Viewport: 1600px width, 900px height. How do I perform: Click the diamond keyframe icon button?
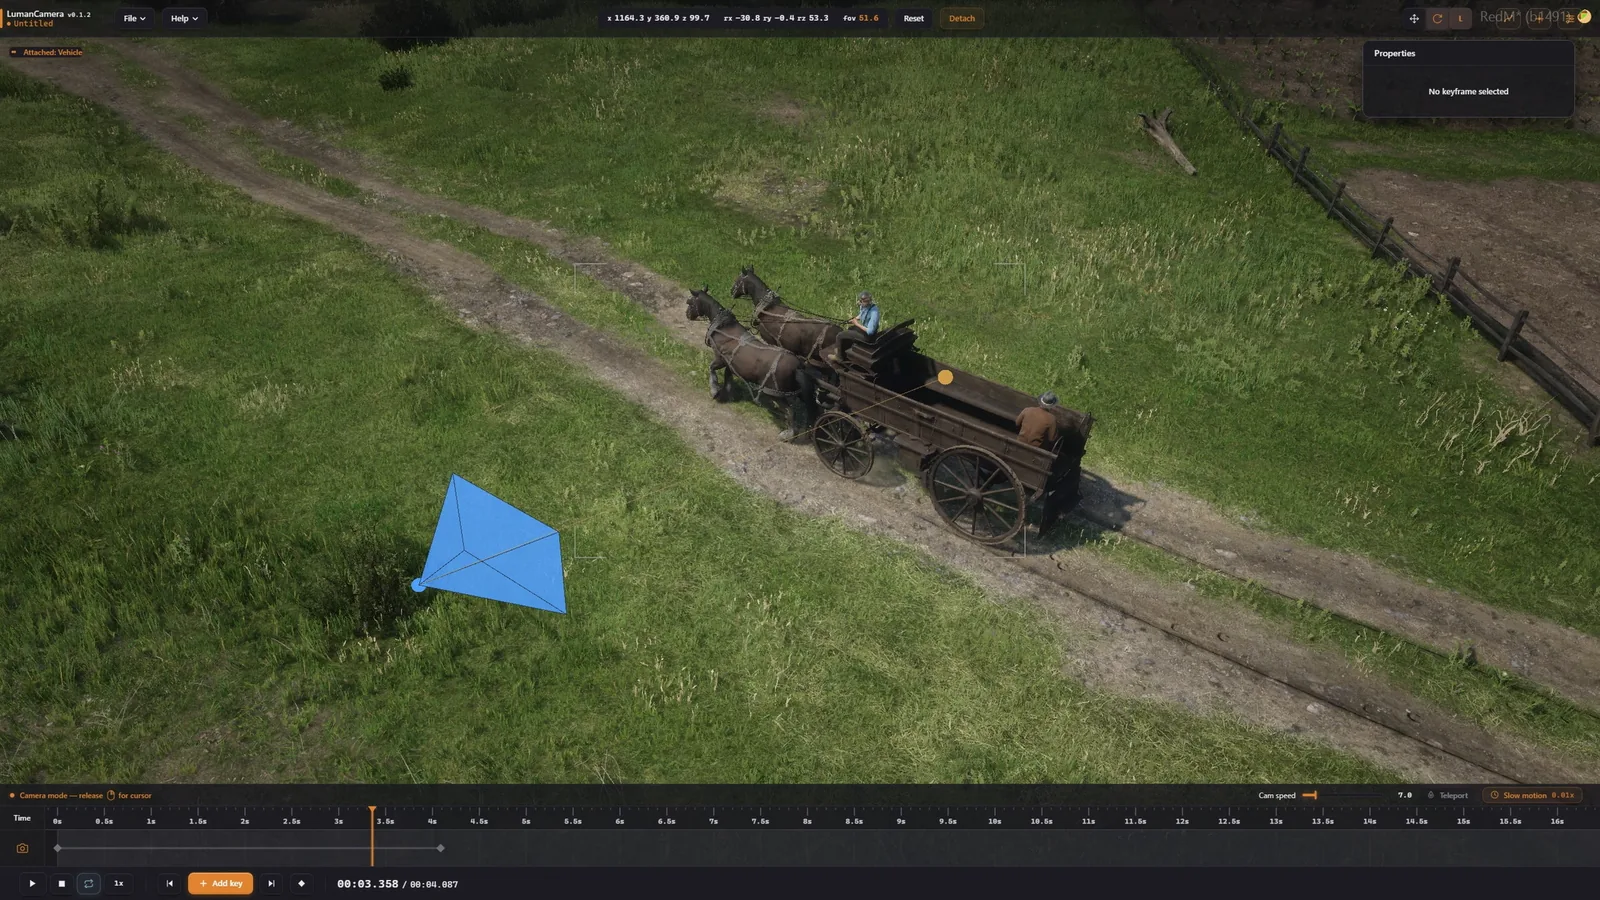pos(301,884)
